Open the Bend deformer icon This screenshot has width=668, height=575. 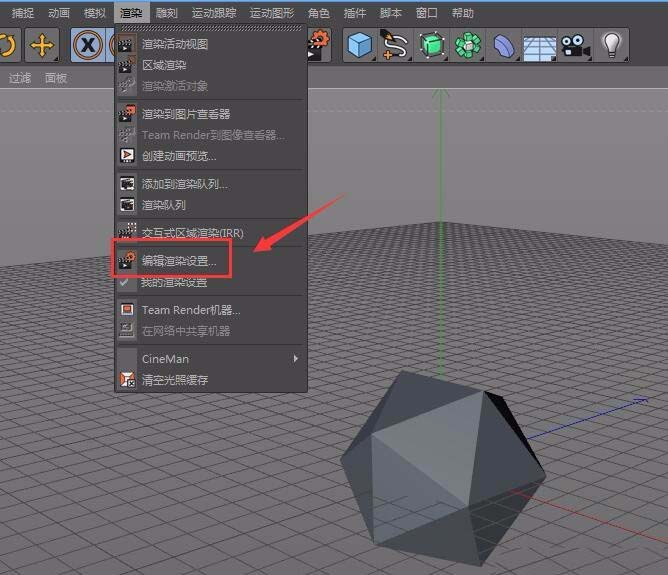(504, 45)
